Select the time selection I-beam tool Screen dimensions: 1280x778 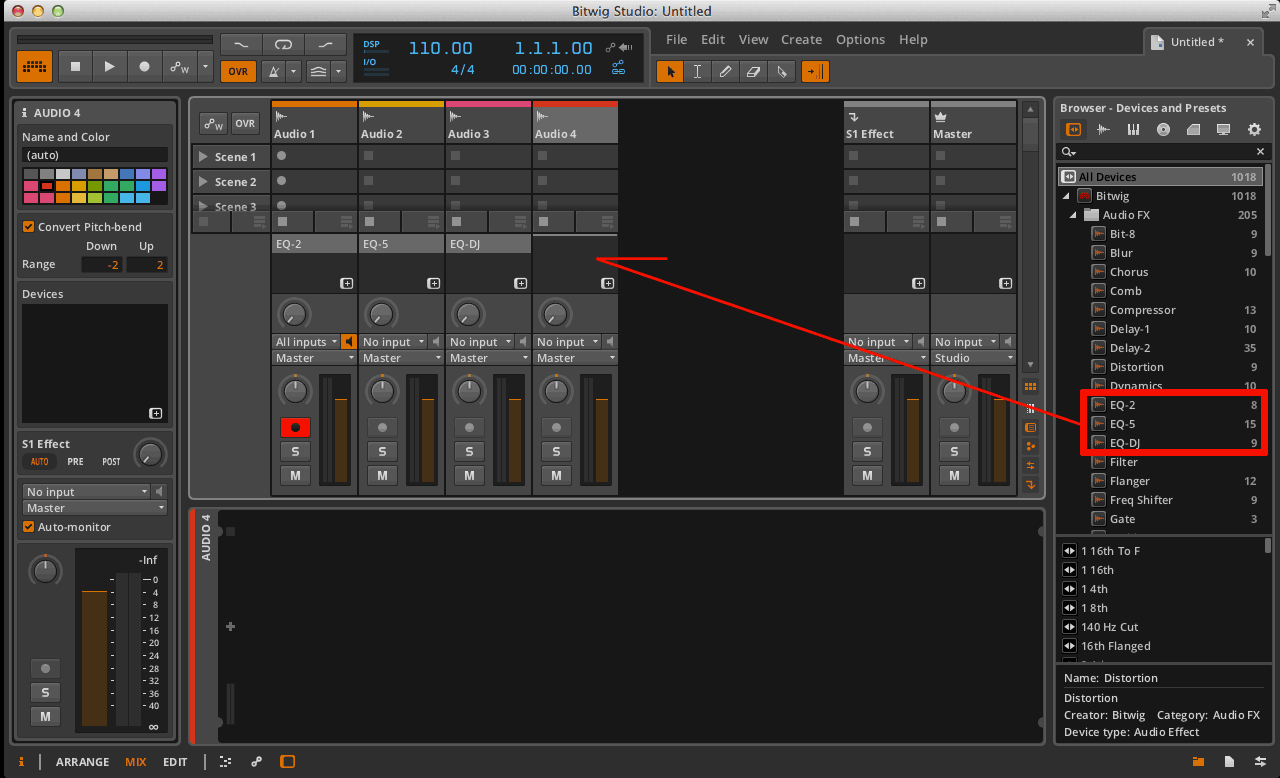(x=697, y=71)
